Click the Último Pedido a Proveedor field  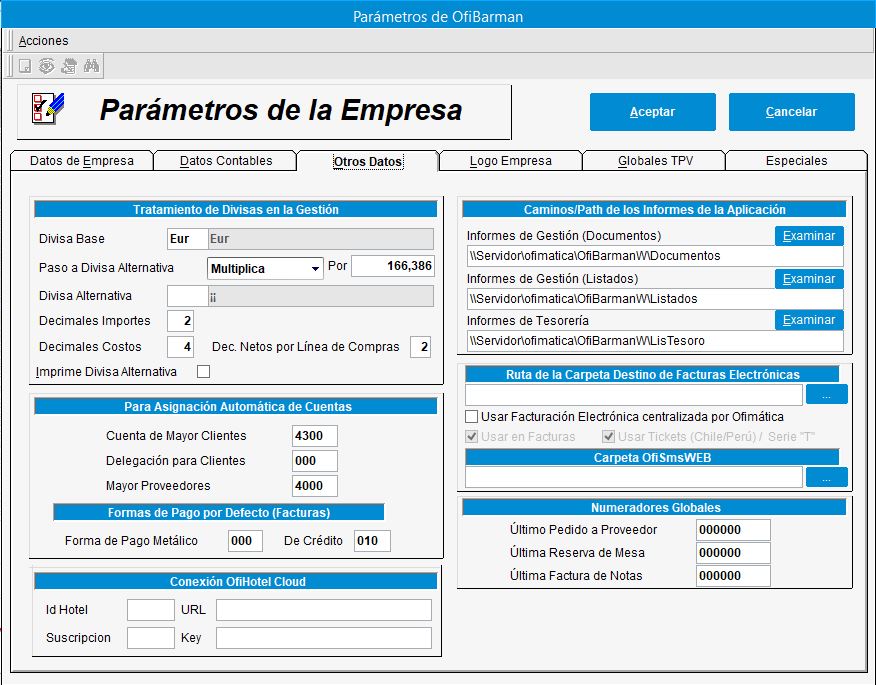pos(733,530)
